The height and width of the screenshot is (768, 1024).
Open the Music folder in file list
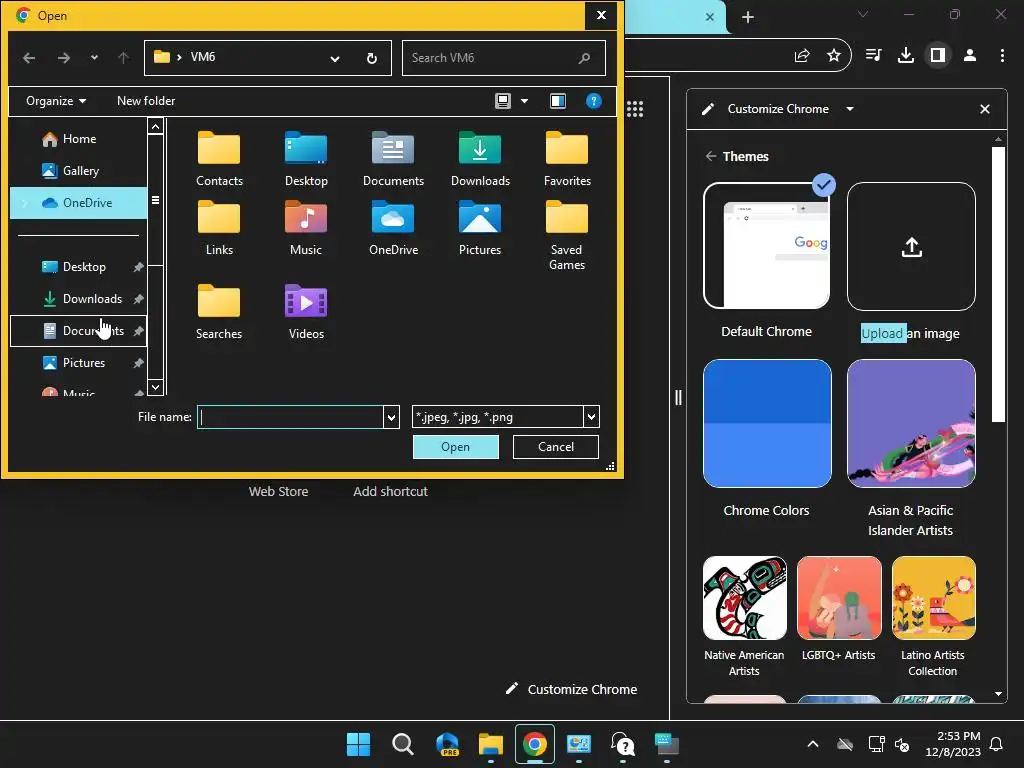pyautogui.click(x=306, y=229)
